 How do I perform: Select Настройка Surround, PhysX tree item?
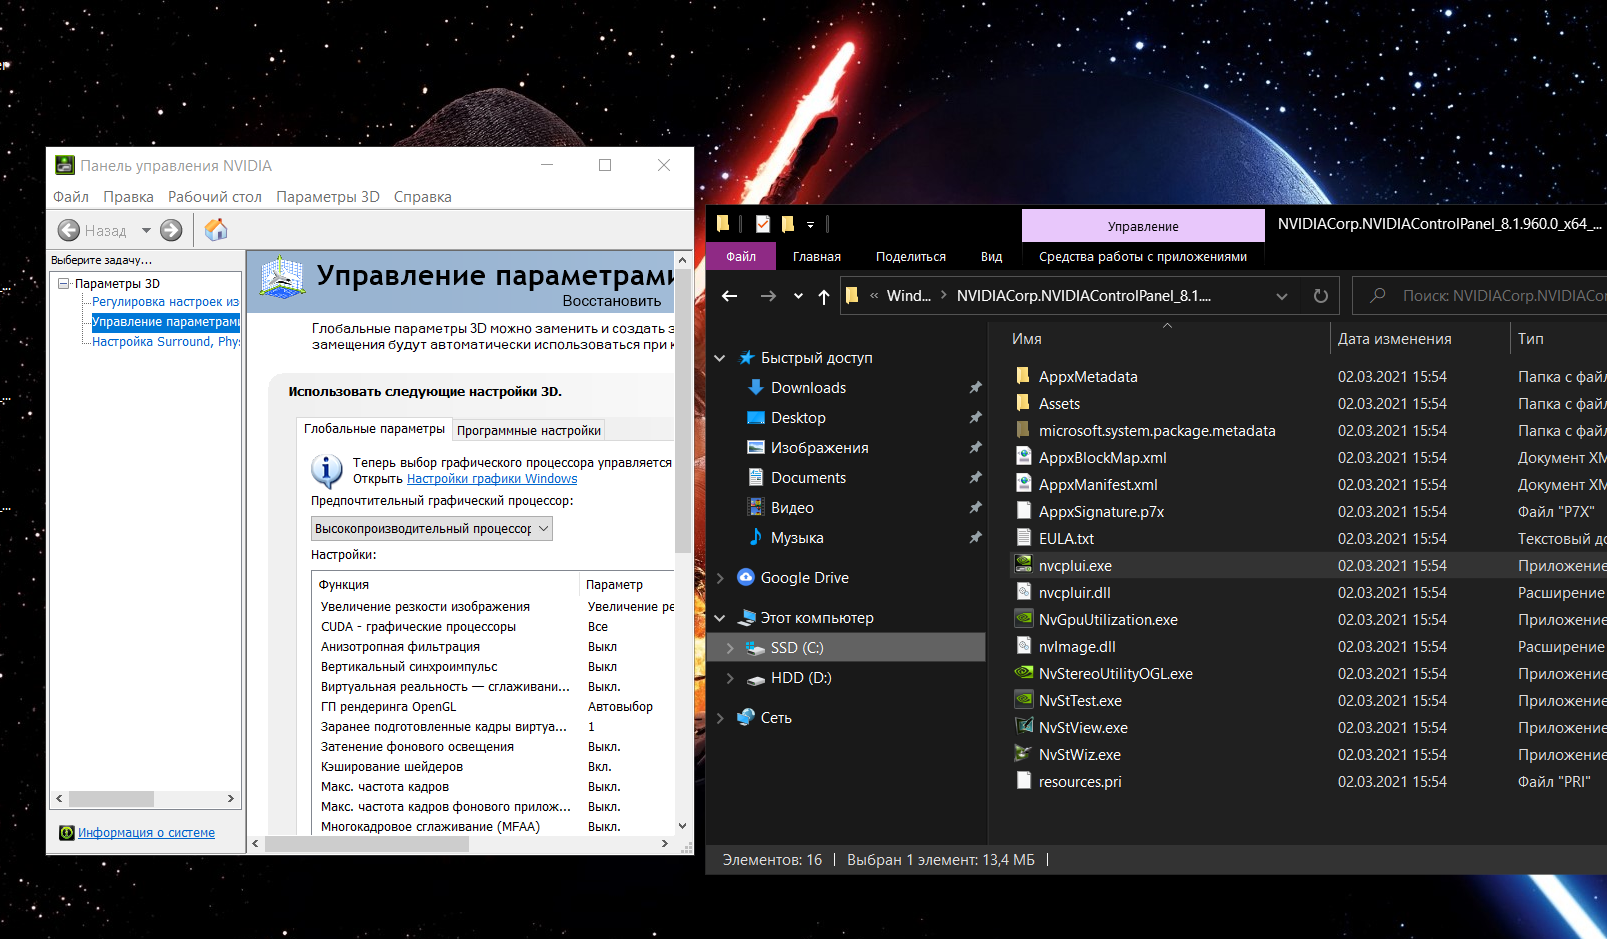click(x=165, y=341)
